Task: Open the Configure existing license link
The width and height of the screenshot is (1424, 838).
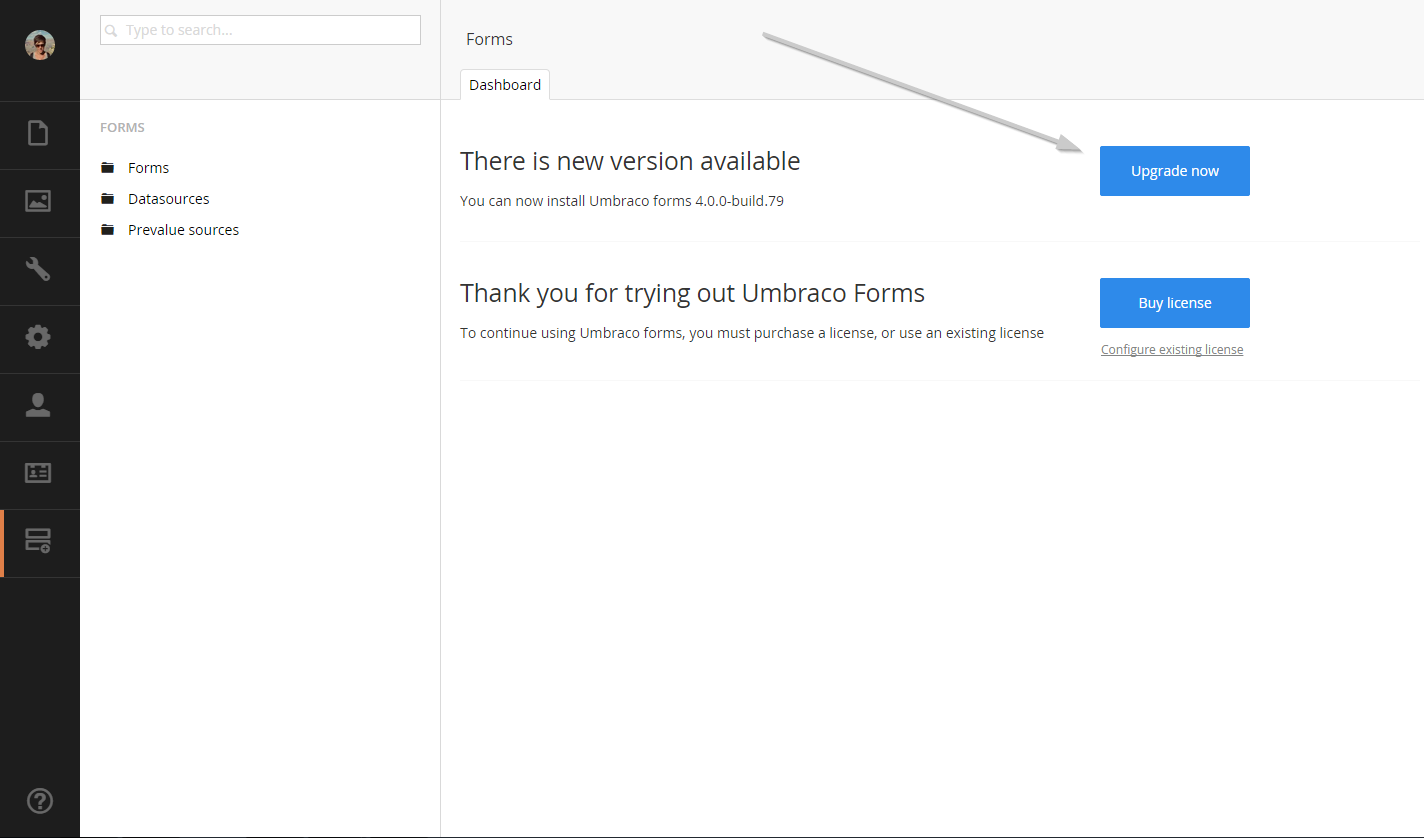Action: pos(1172,350)
